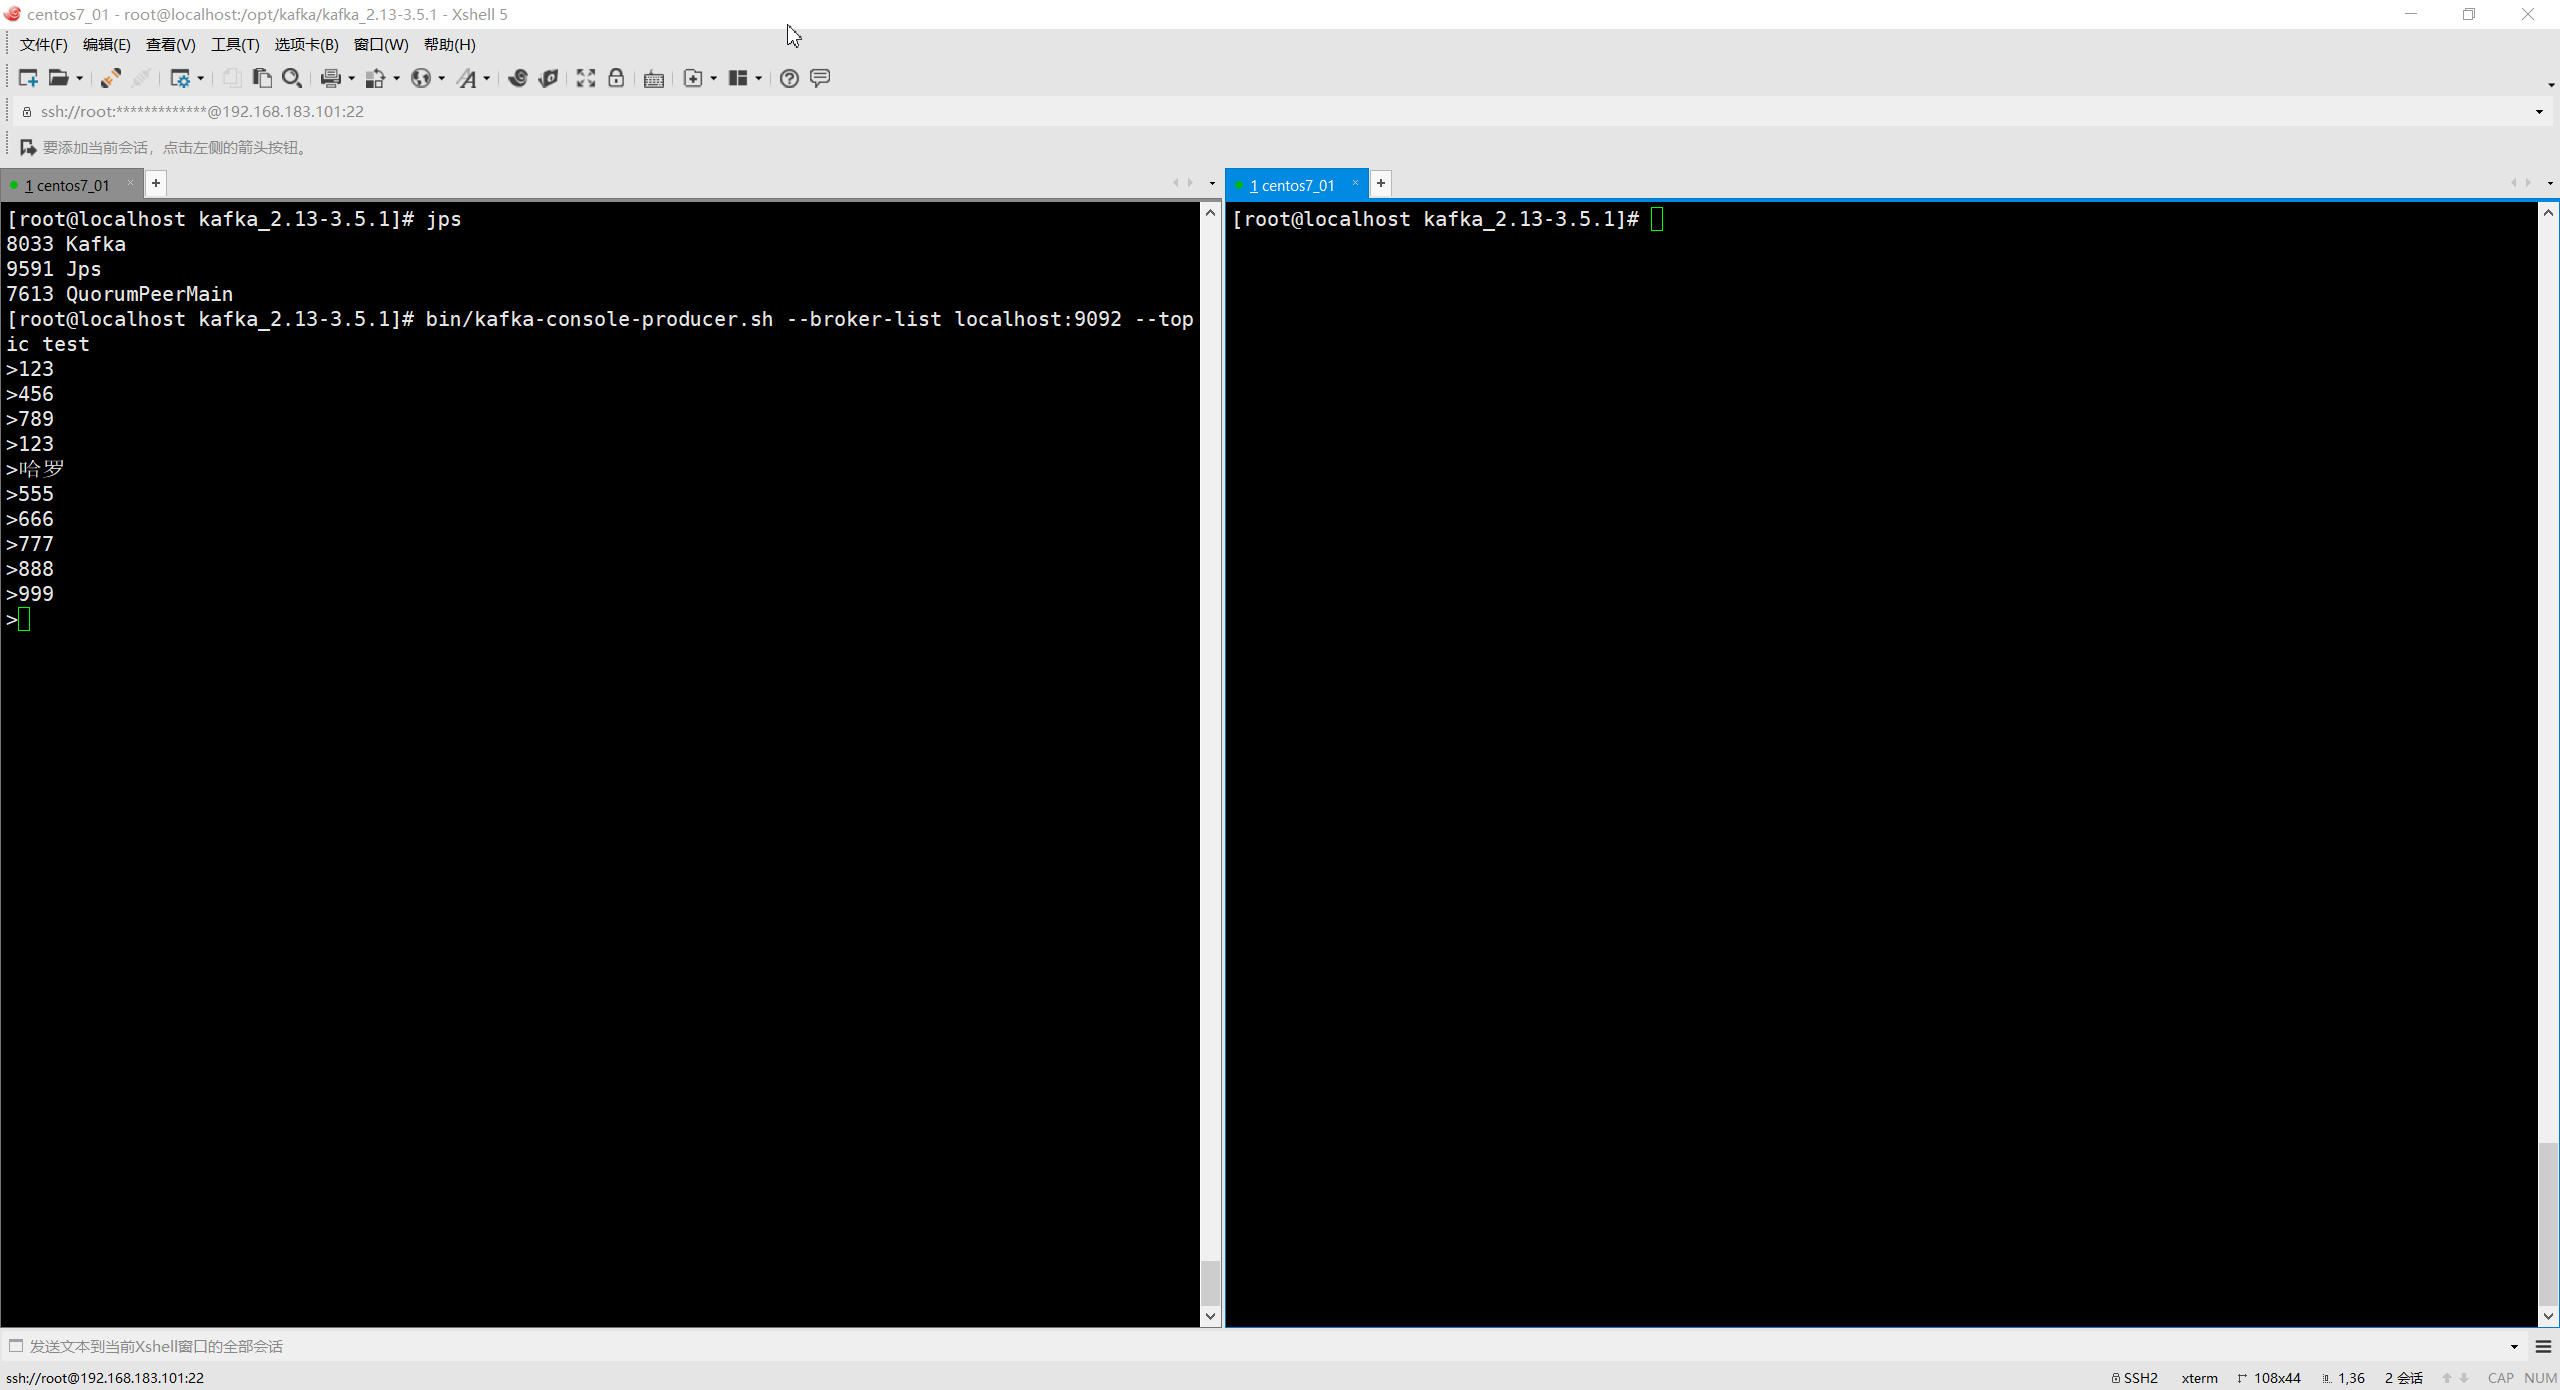The width and height of the screenshot is (2560, 1390).
Task: Expand the Open folder dropdown arrow
Action: [x=80, y=78]
